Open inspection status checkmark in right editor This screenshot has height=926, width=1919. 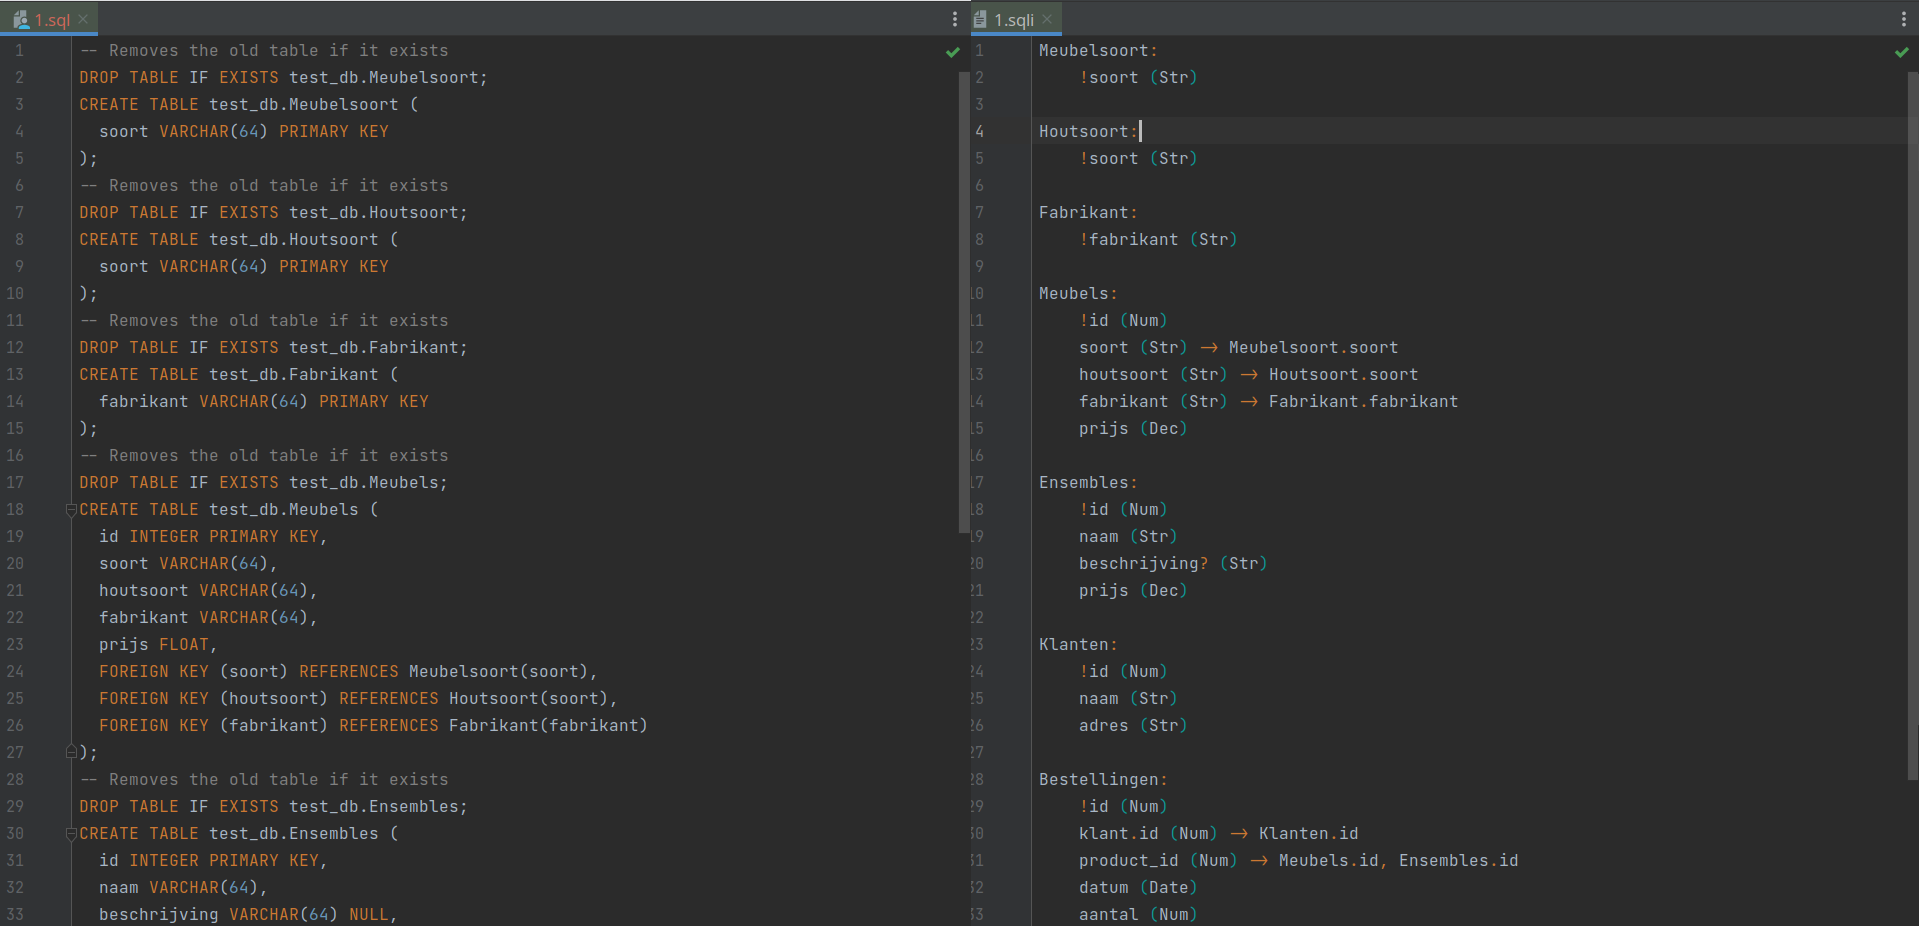point(1901,52)
